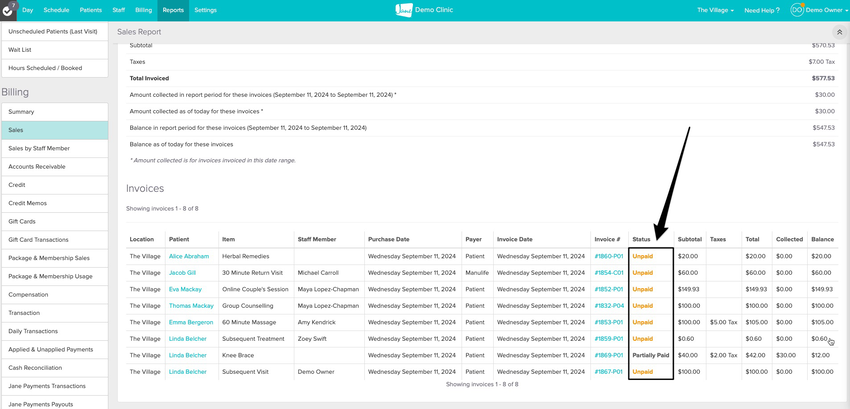Open invoice #1867-P01
The image size is (850, 409).
click(609, 372)
